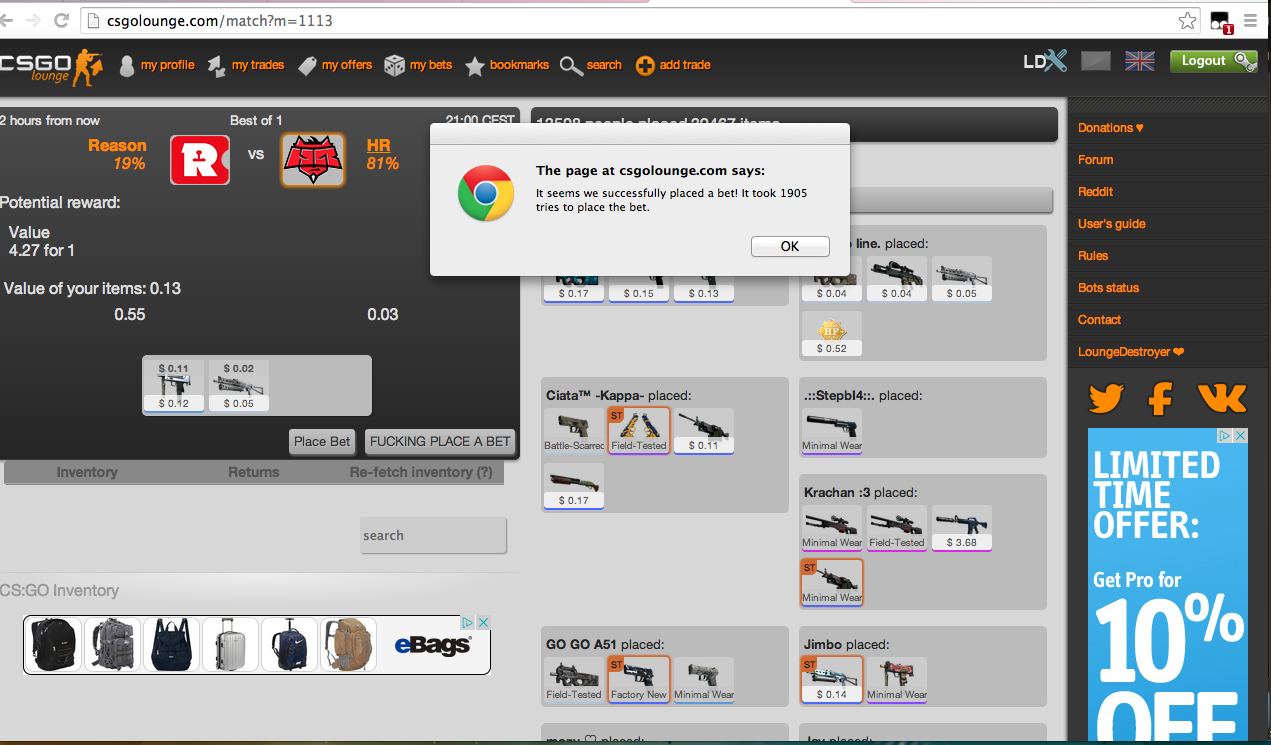This screenshot has height=745, width=1271.
Task: Open the Facebook icon in sidebar
Action: pyautogui.click(x=1160, y=399)
